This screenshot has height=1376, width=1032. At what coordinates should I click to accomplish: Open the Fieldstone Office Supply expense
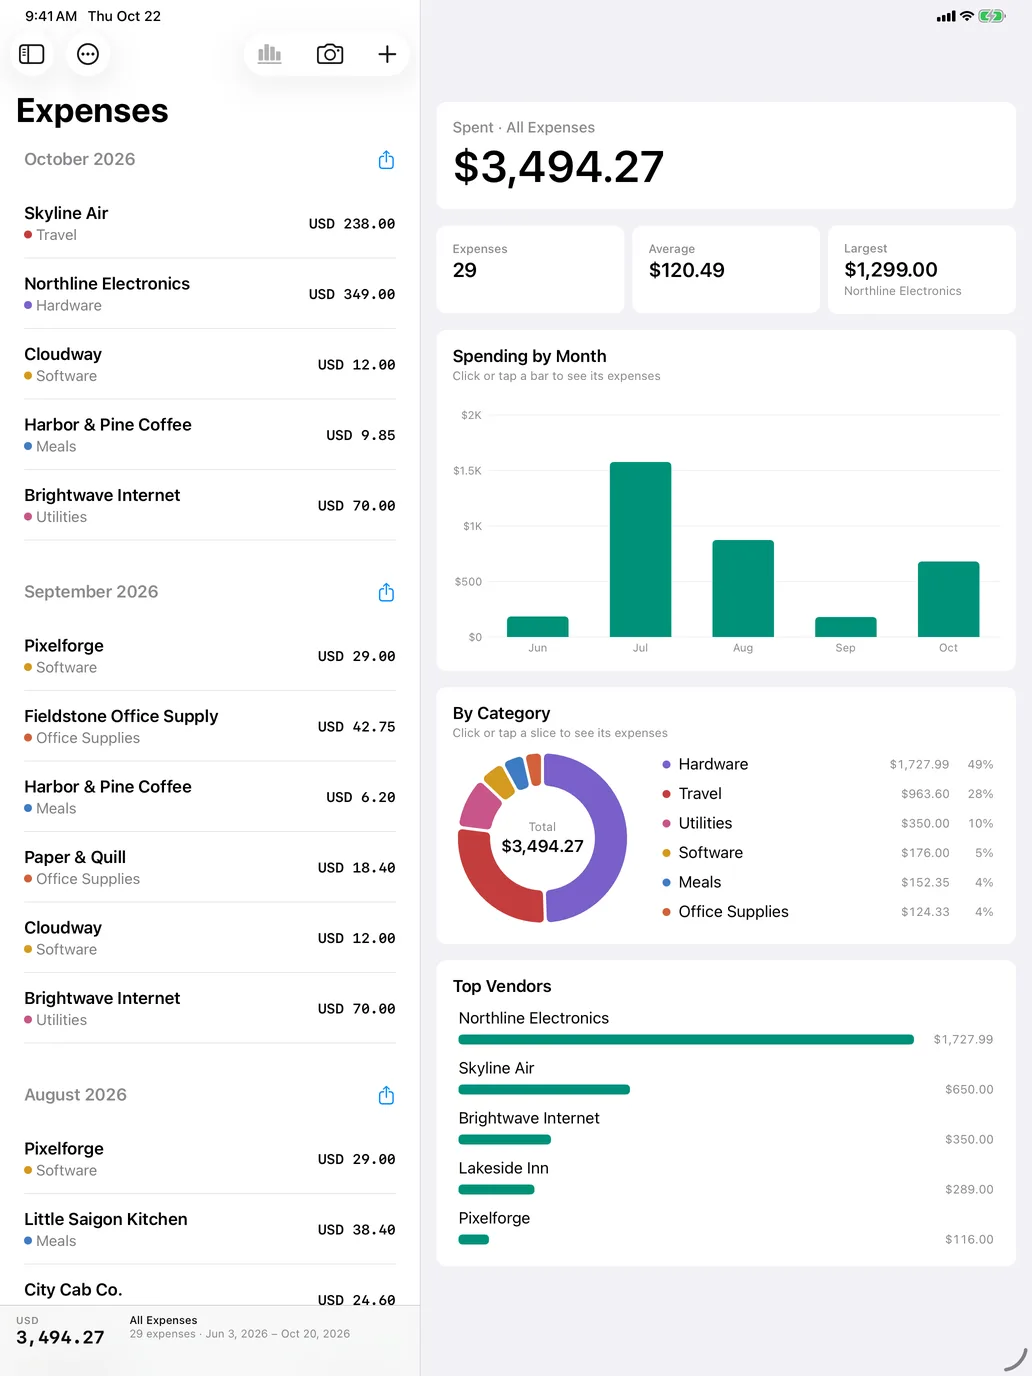point(210,726)
